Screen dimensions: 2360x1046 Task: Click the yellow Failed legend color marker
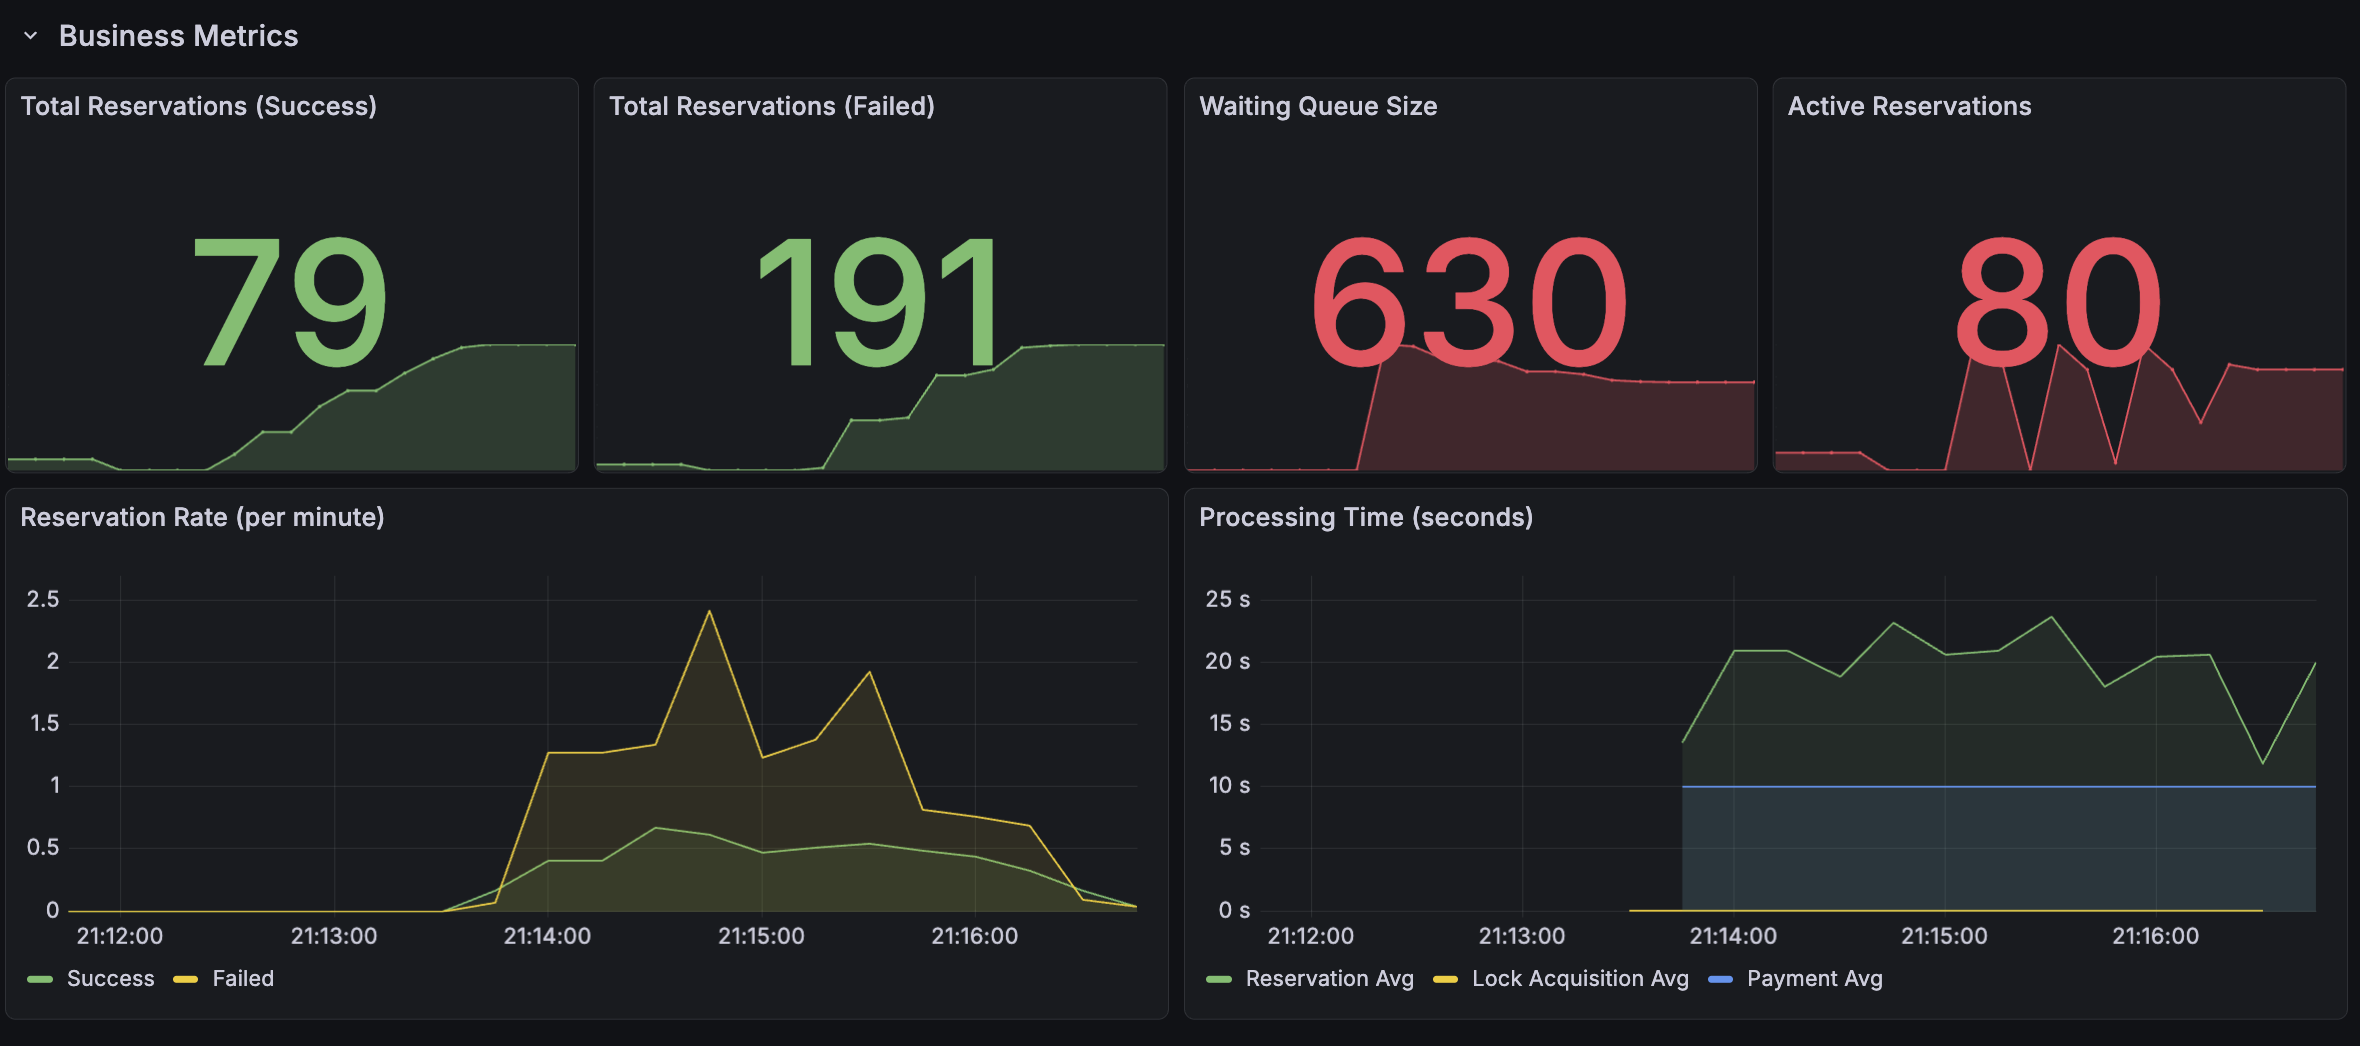point(185,979)
